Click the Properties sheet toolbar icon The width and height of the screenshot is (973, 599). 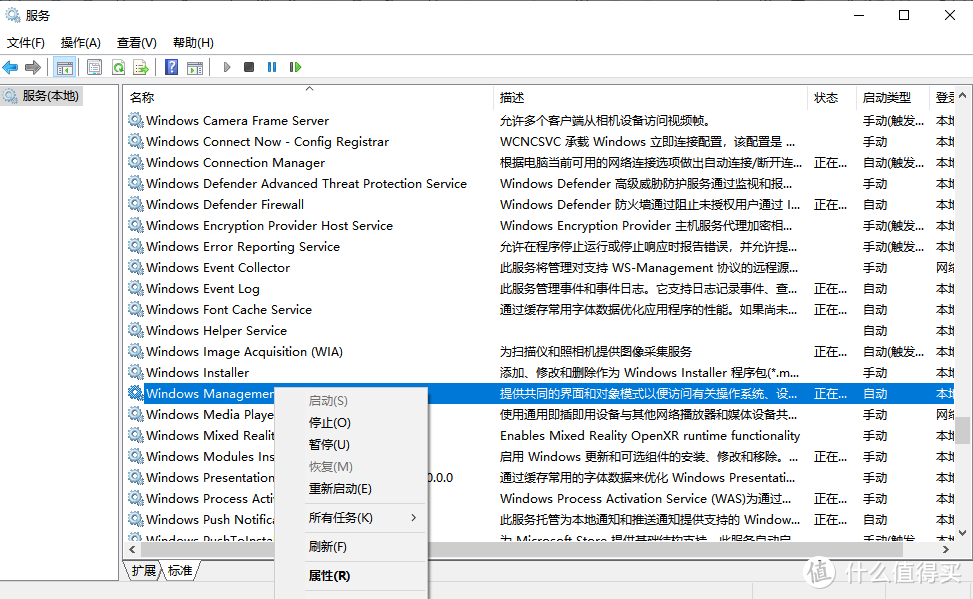[x=94, y=67]
